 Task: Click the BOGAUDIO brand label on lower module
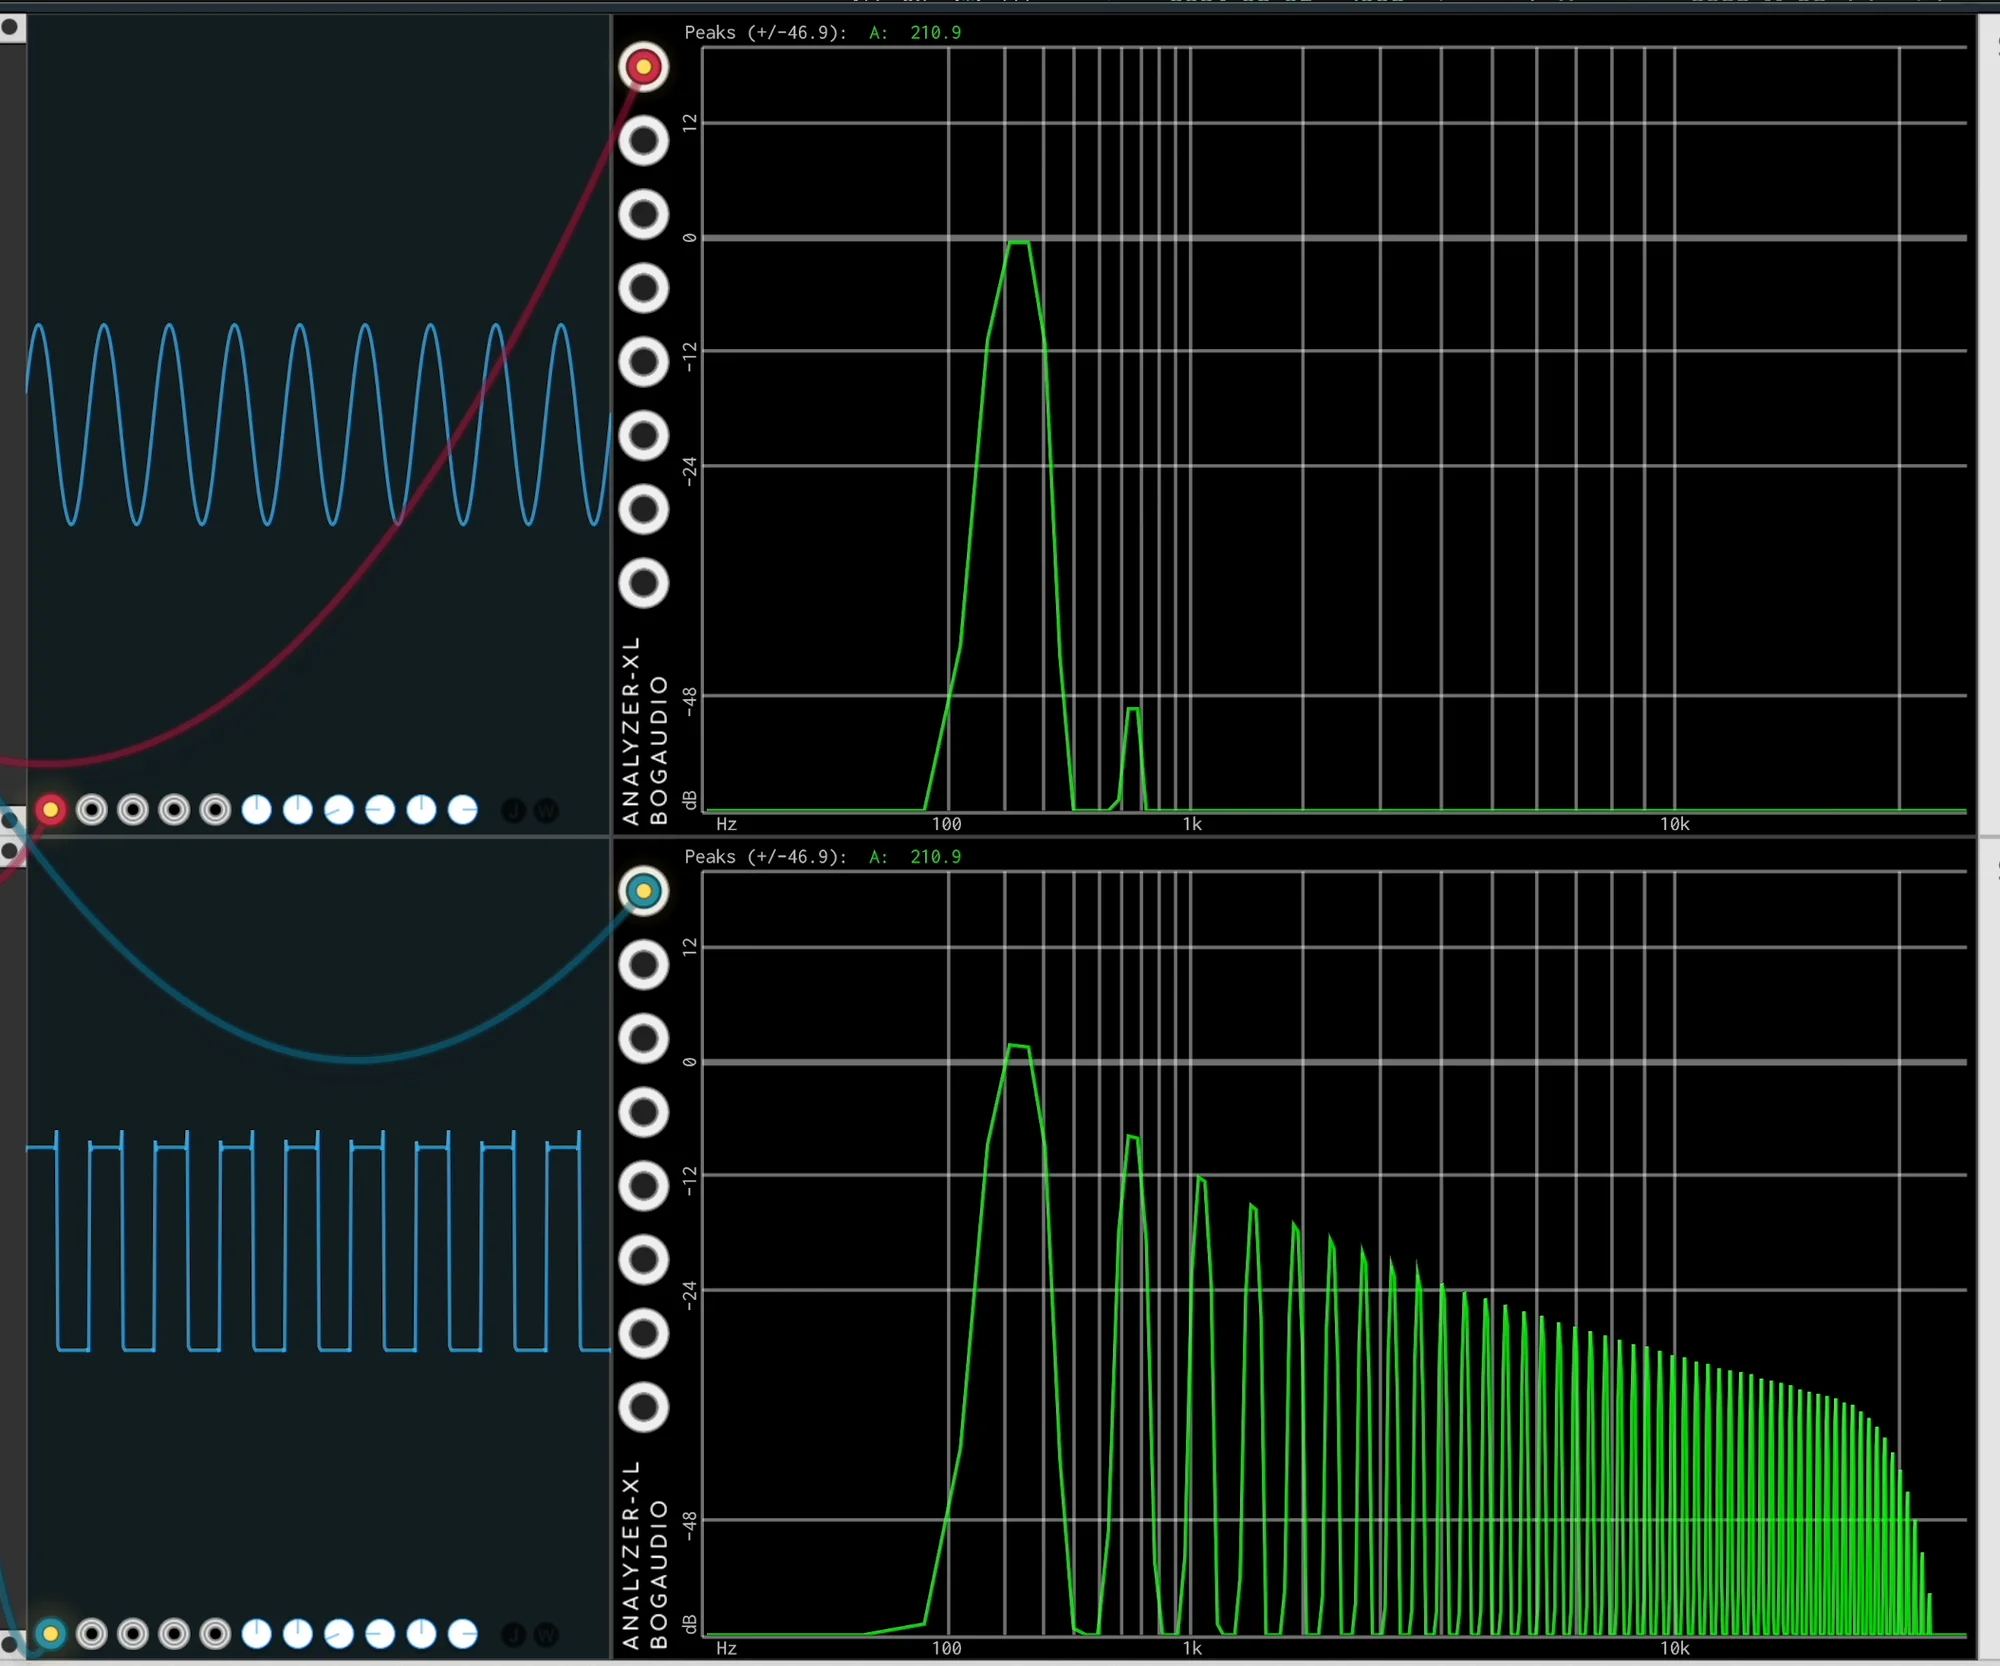click(659, 1573)
